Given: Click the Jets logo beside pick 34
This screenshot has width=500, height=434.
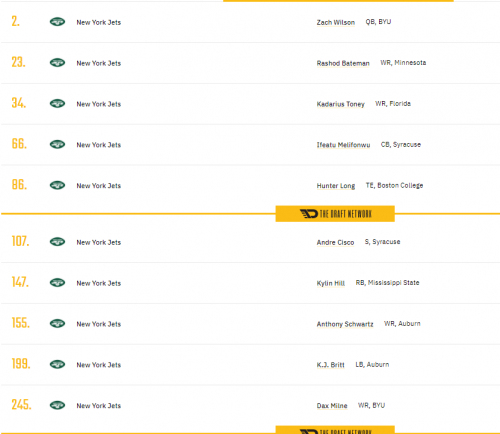Looking at the screenshot, I should click(57, 104).
